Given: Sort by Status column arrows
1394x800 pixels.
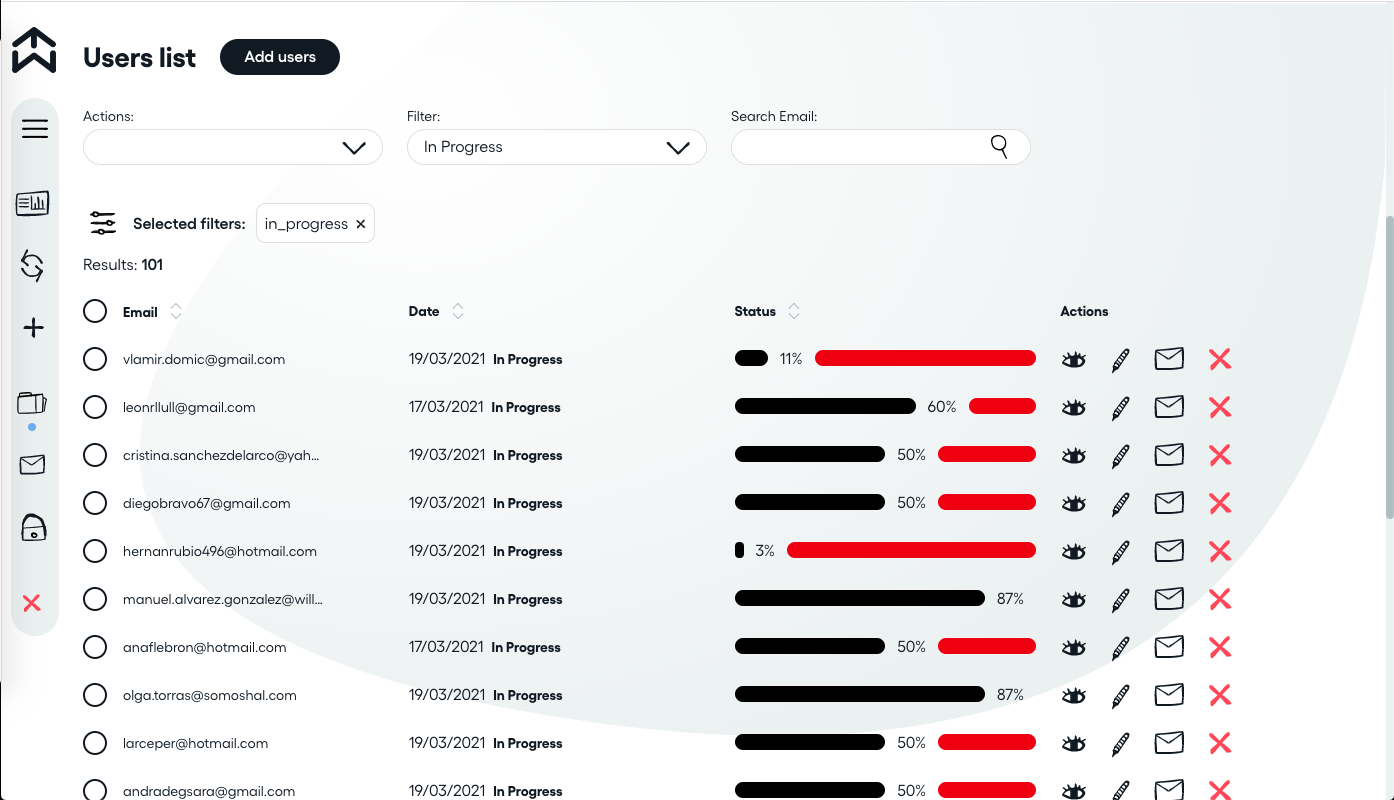Looking at the screenshot, I should (x=794, y=311).
